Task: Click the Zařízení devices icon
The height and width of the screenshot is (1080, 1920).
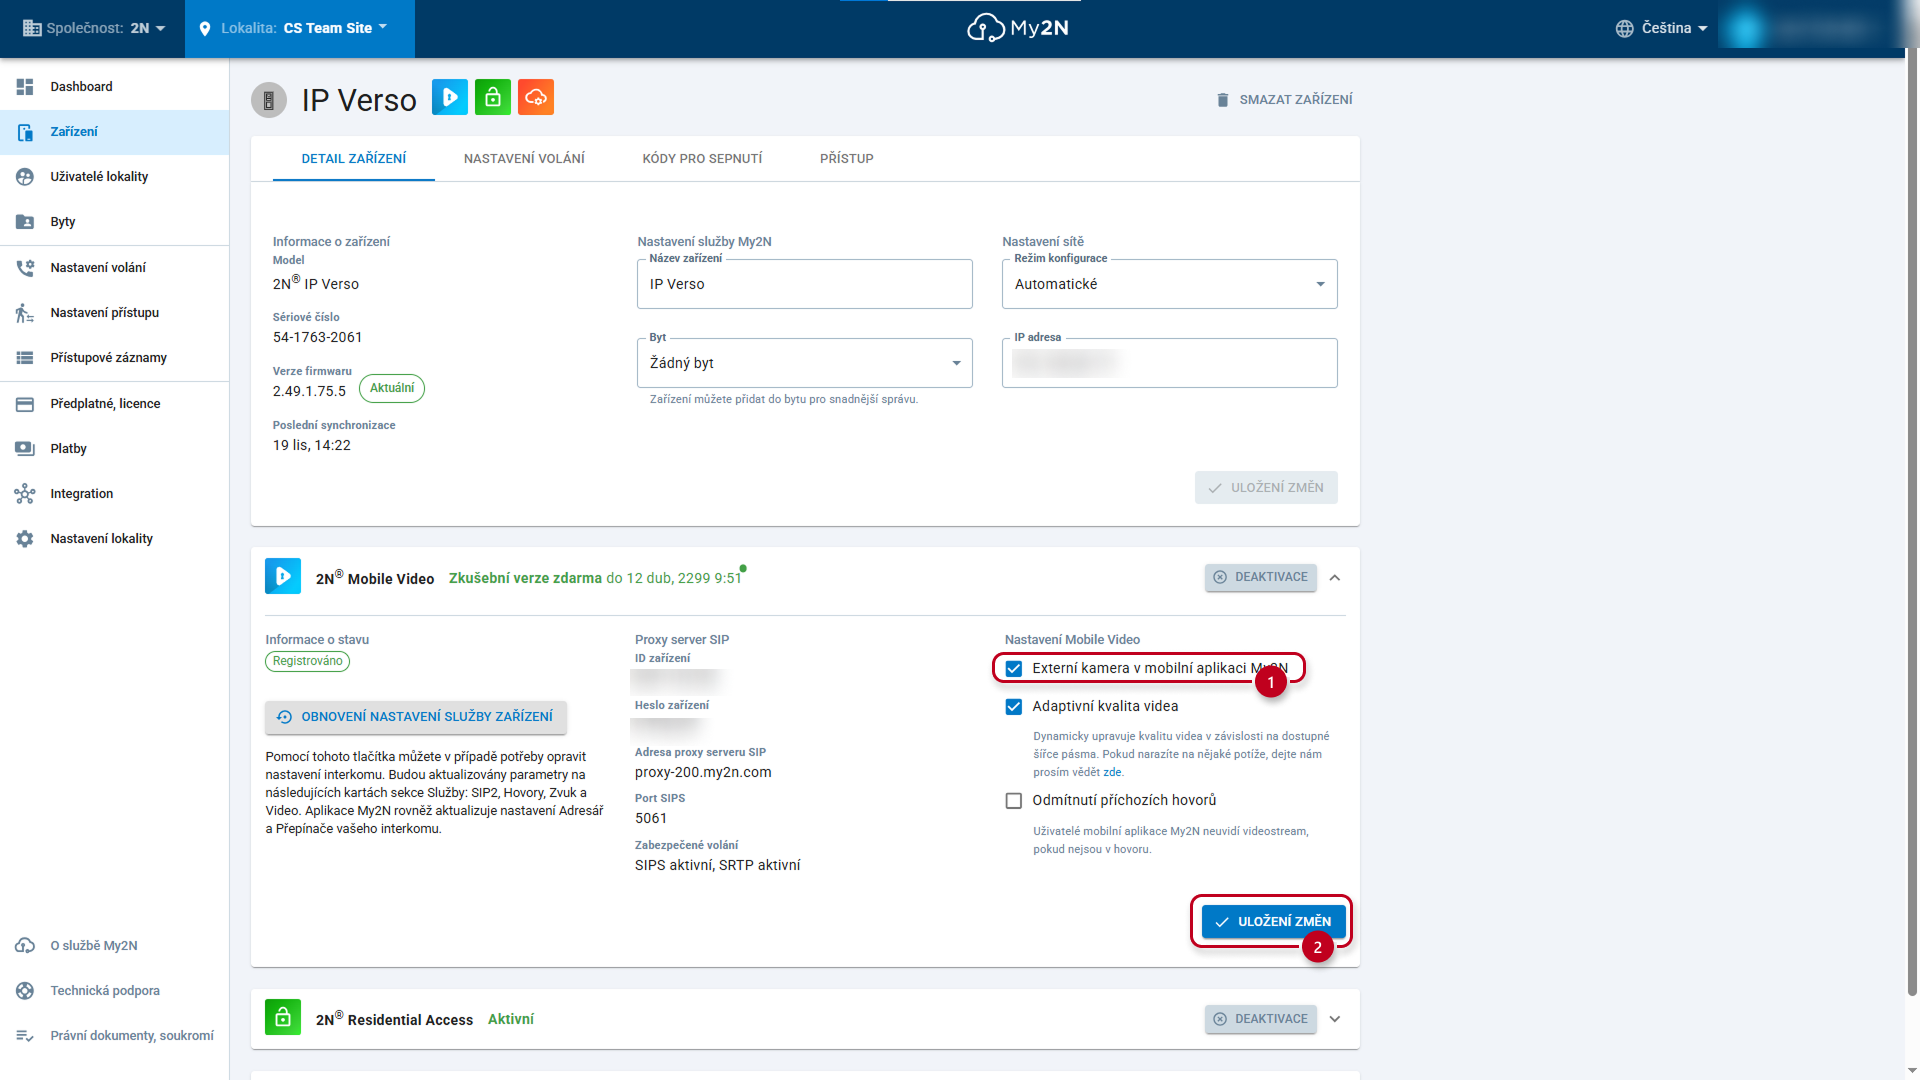Action: pos(25,132)
